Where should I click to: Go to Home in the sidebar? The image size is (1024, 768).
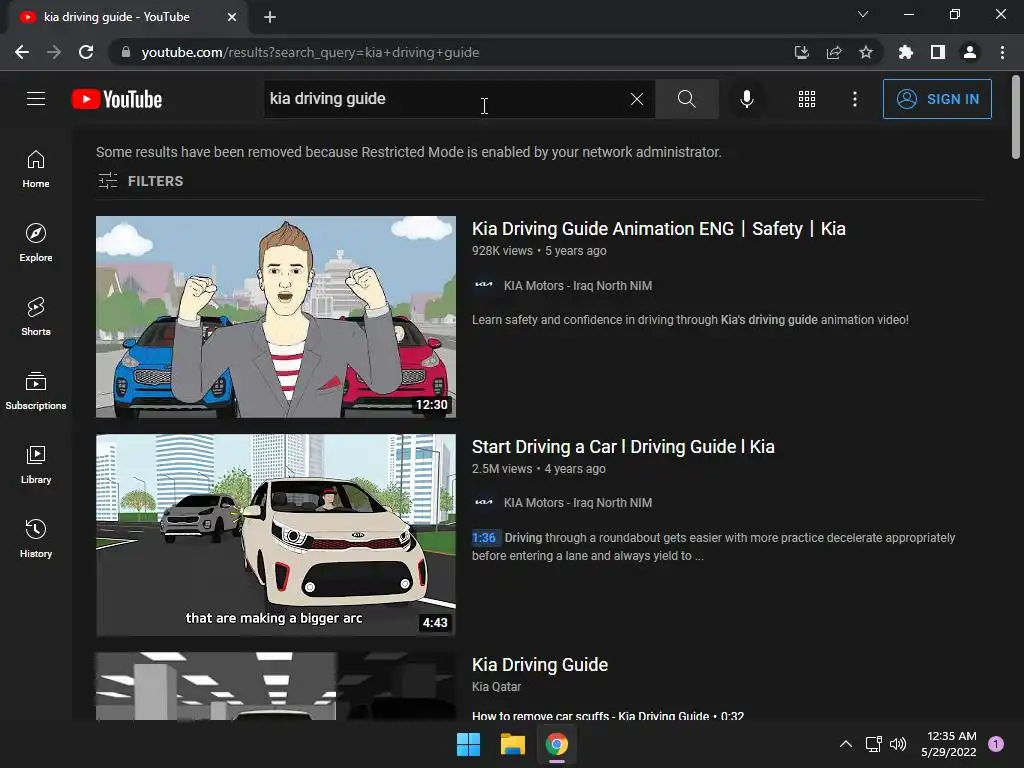coord(36,169)
